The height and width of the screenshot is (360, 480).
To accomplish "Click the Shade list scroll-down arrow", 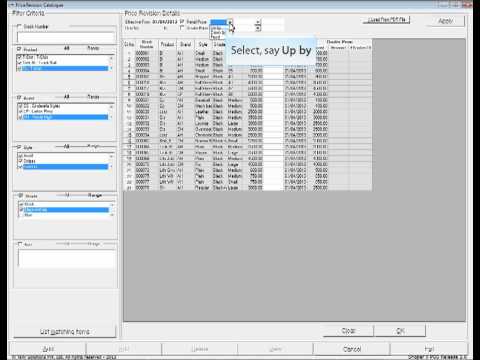I will click(x=112, y=215).
